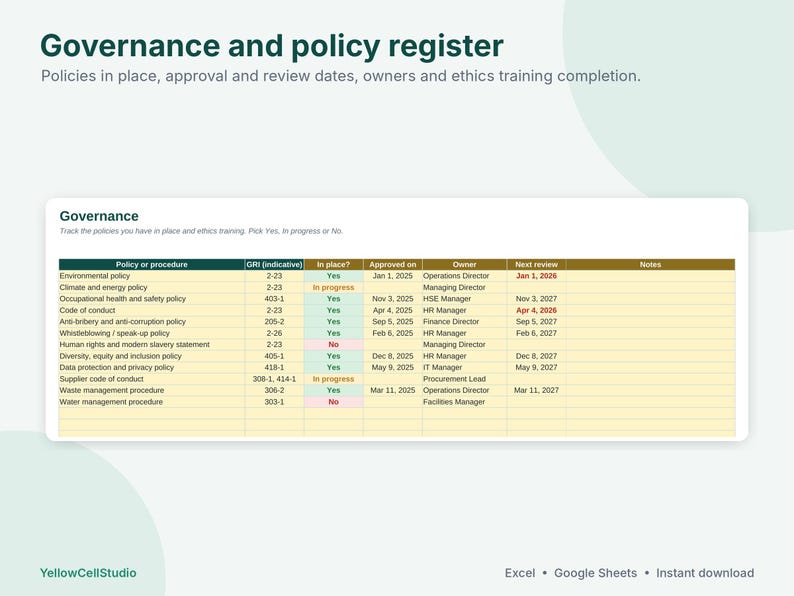Image resolution: width=794 pixels, height=596 pixels.
Task: Click the red 'Jan 1, 2026' review date
Action: [x=537, y=276]
